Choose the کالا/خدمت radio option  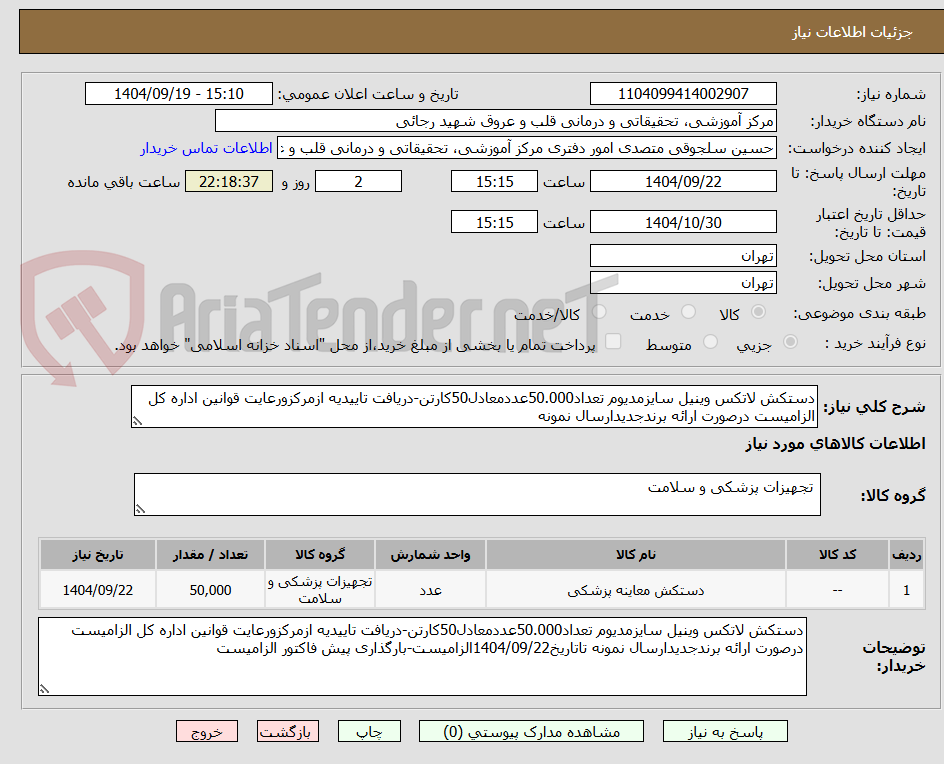pyautogui.click(x=599, y=312)
